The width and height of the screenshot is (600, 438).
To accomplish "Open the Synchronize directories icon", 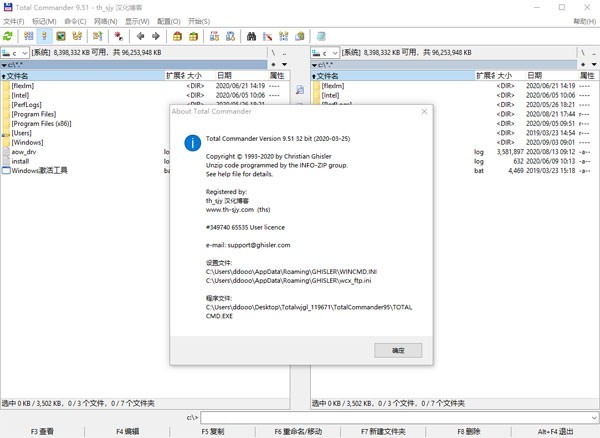I will (x=284, y=36).
